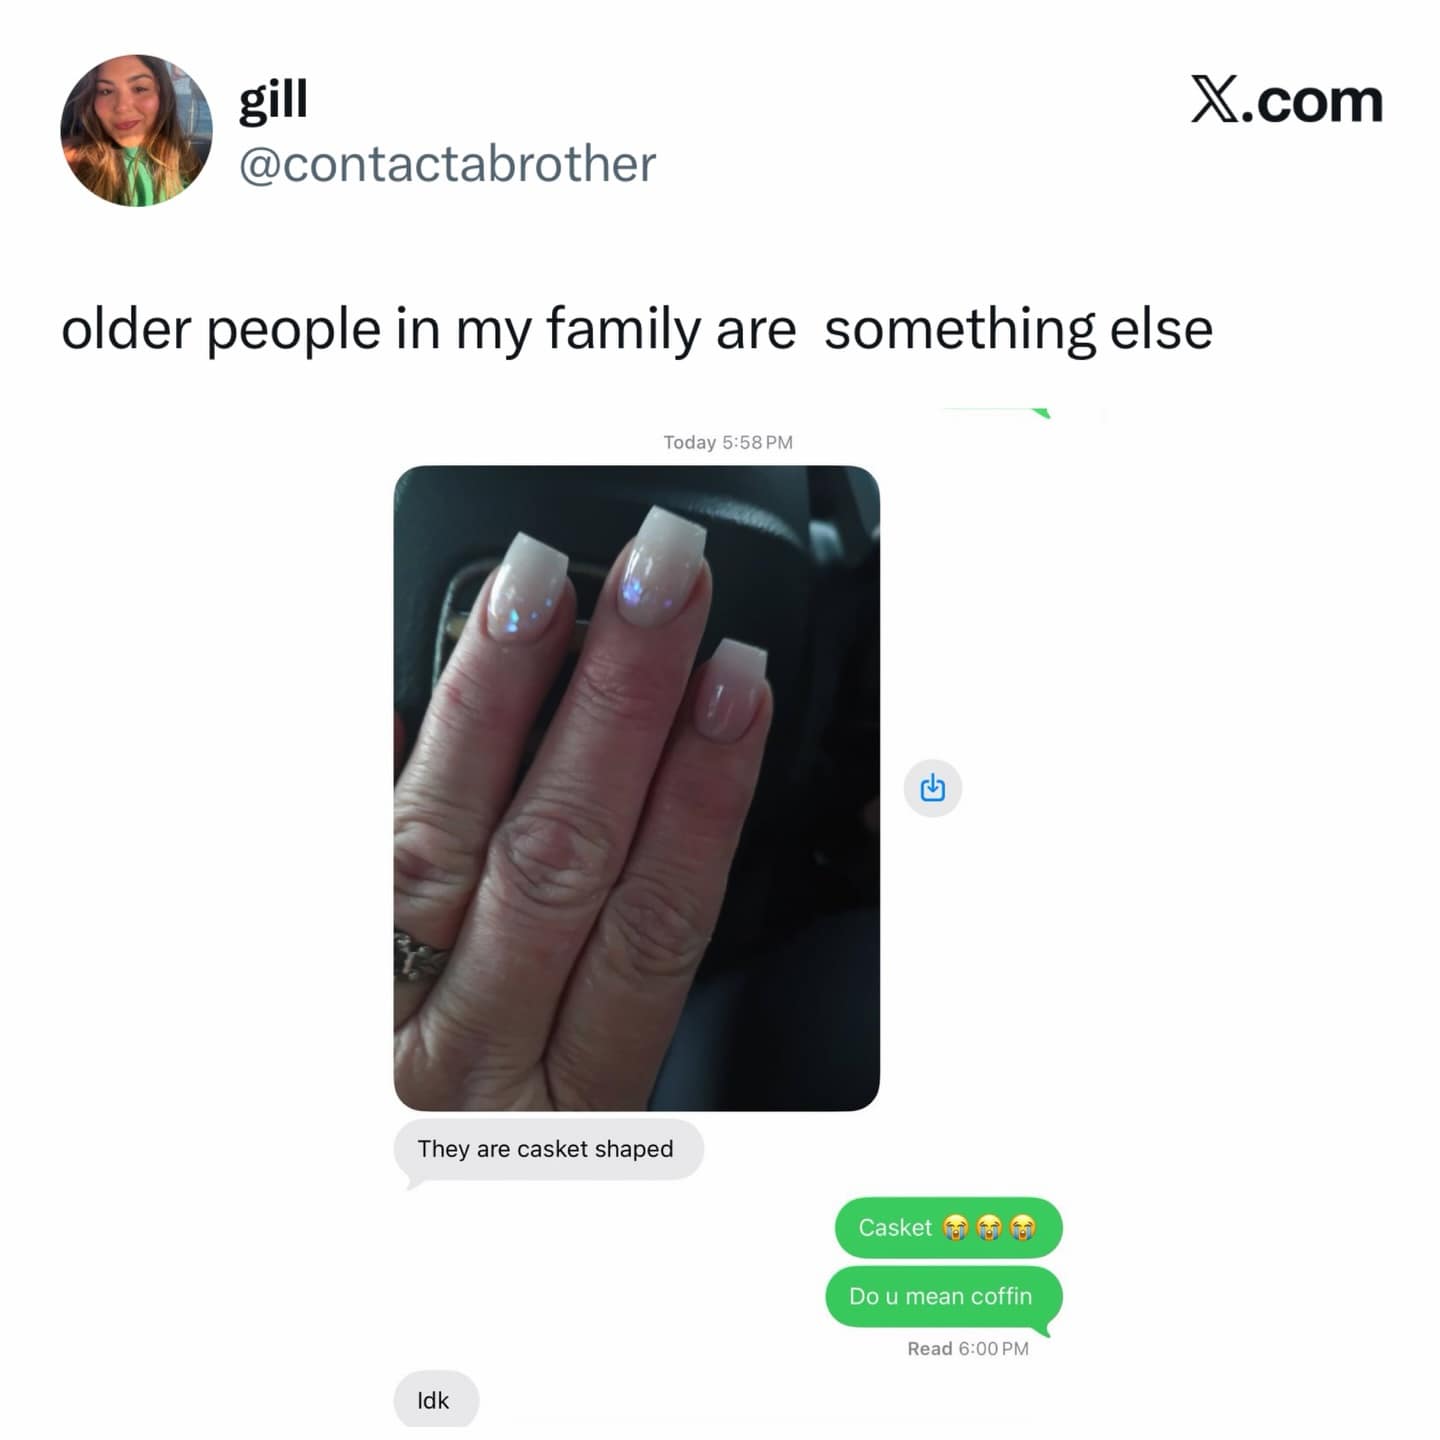Click the Read 6:00 PM receipt
This screenshot has width=1440, height=1440.
pos(967,1349)
